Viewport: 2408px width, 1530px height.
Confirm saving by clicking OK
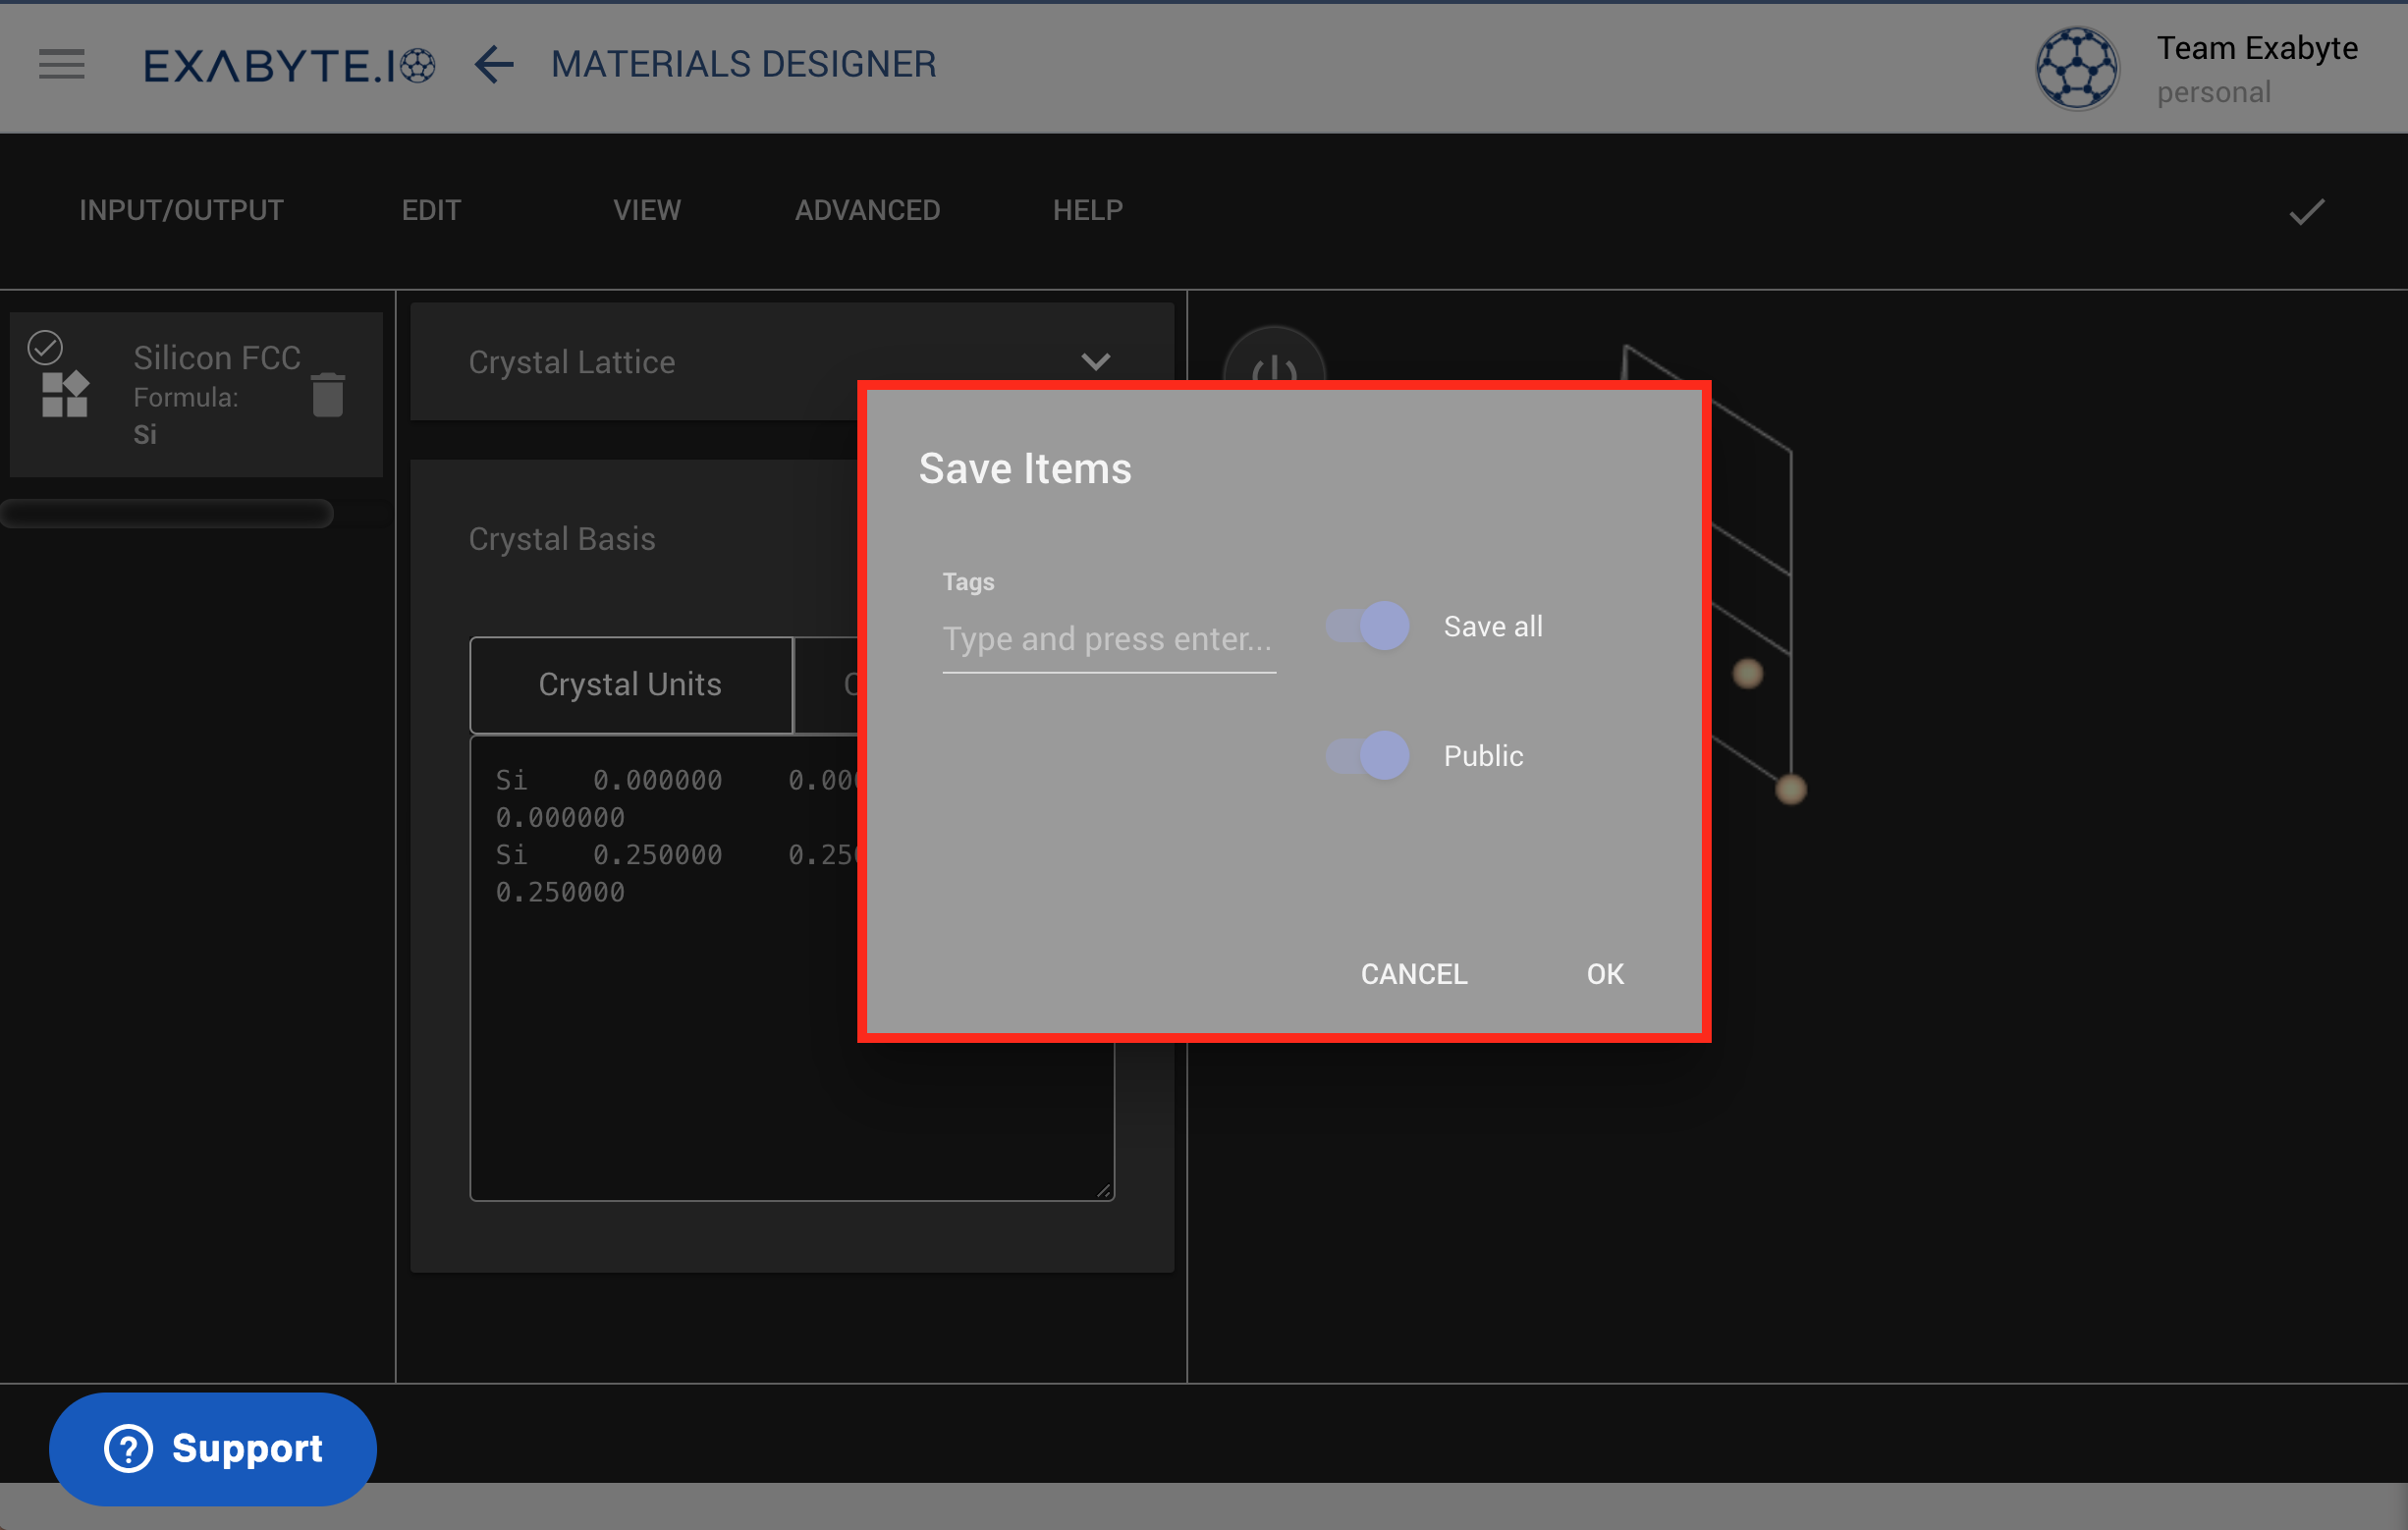coord(1604,973)
